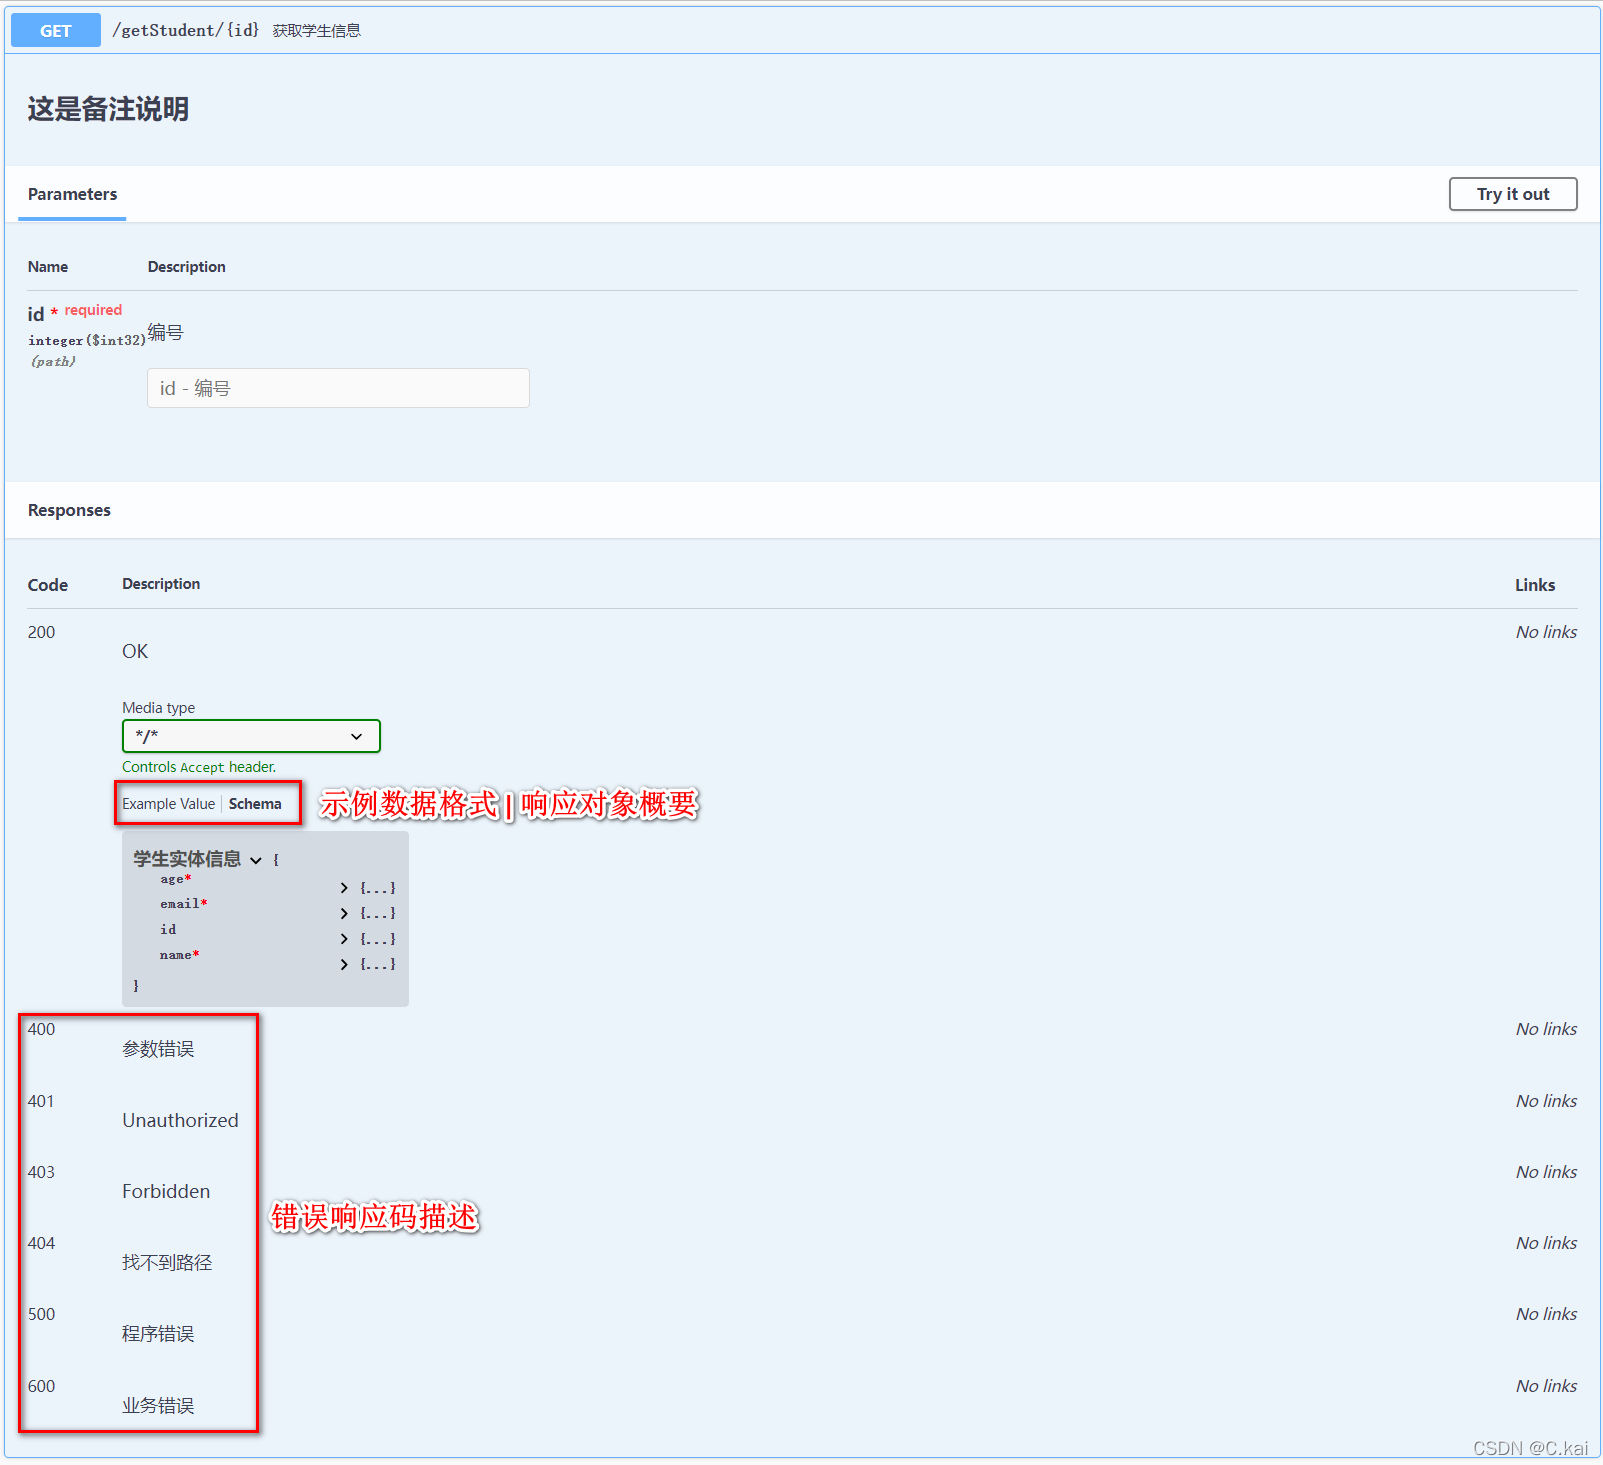Click the Responses section heading

coord(69,510)
